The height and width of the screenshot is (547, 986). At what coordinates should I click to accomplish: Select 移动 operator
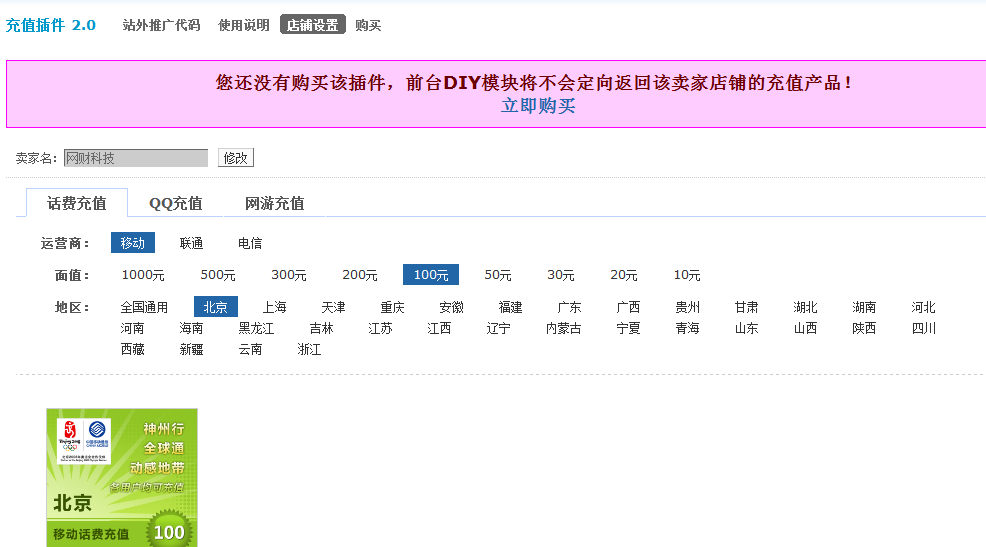(x=133, y=243)
